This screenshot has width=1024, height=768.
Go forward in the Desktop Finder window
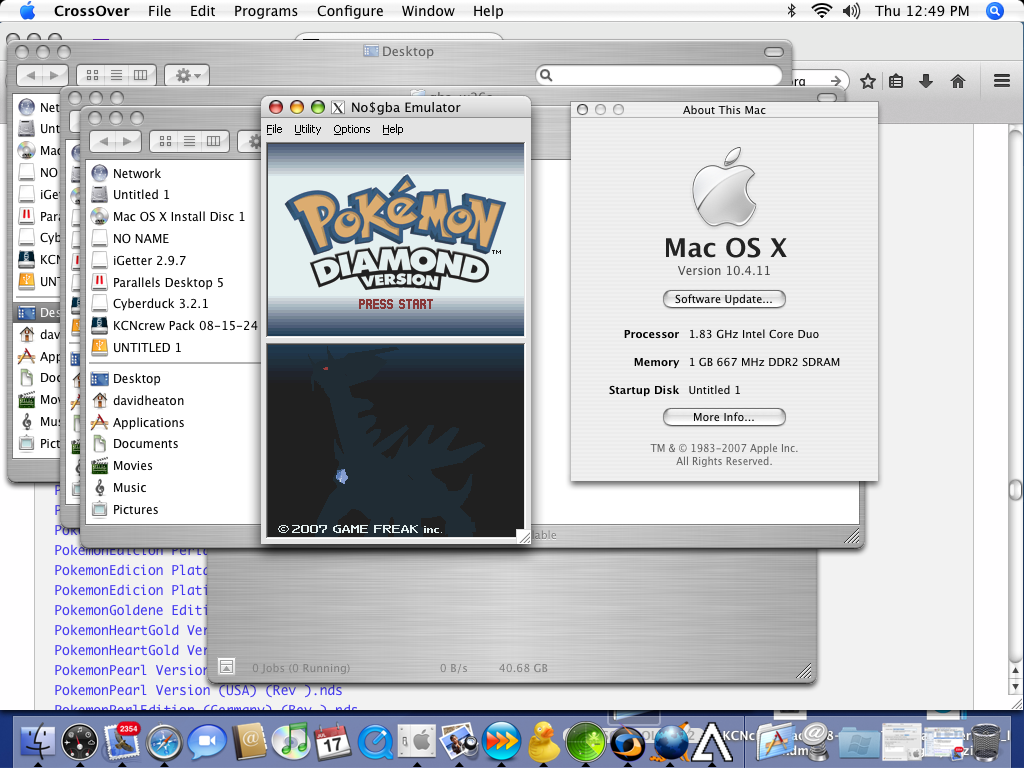(x=55, y=75)
